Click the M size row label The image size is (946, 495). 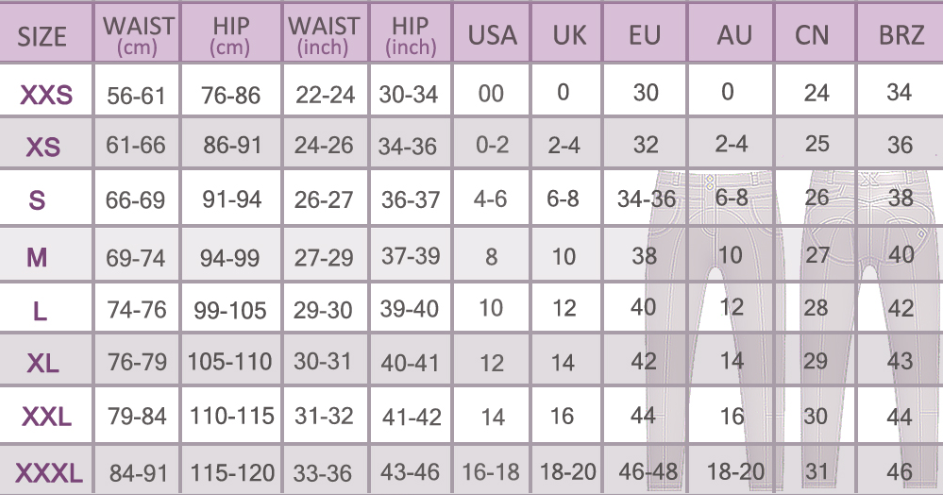[37, 257]
